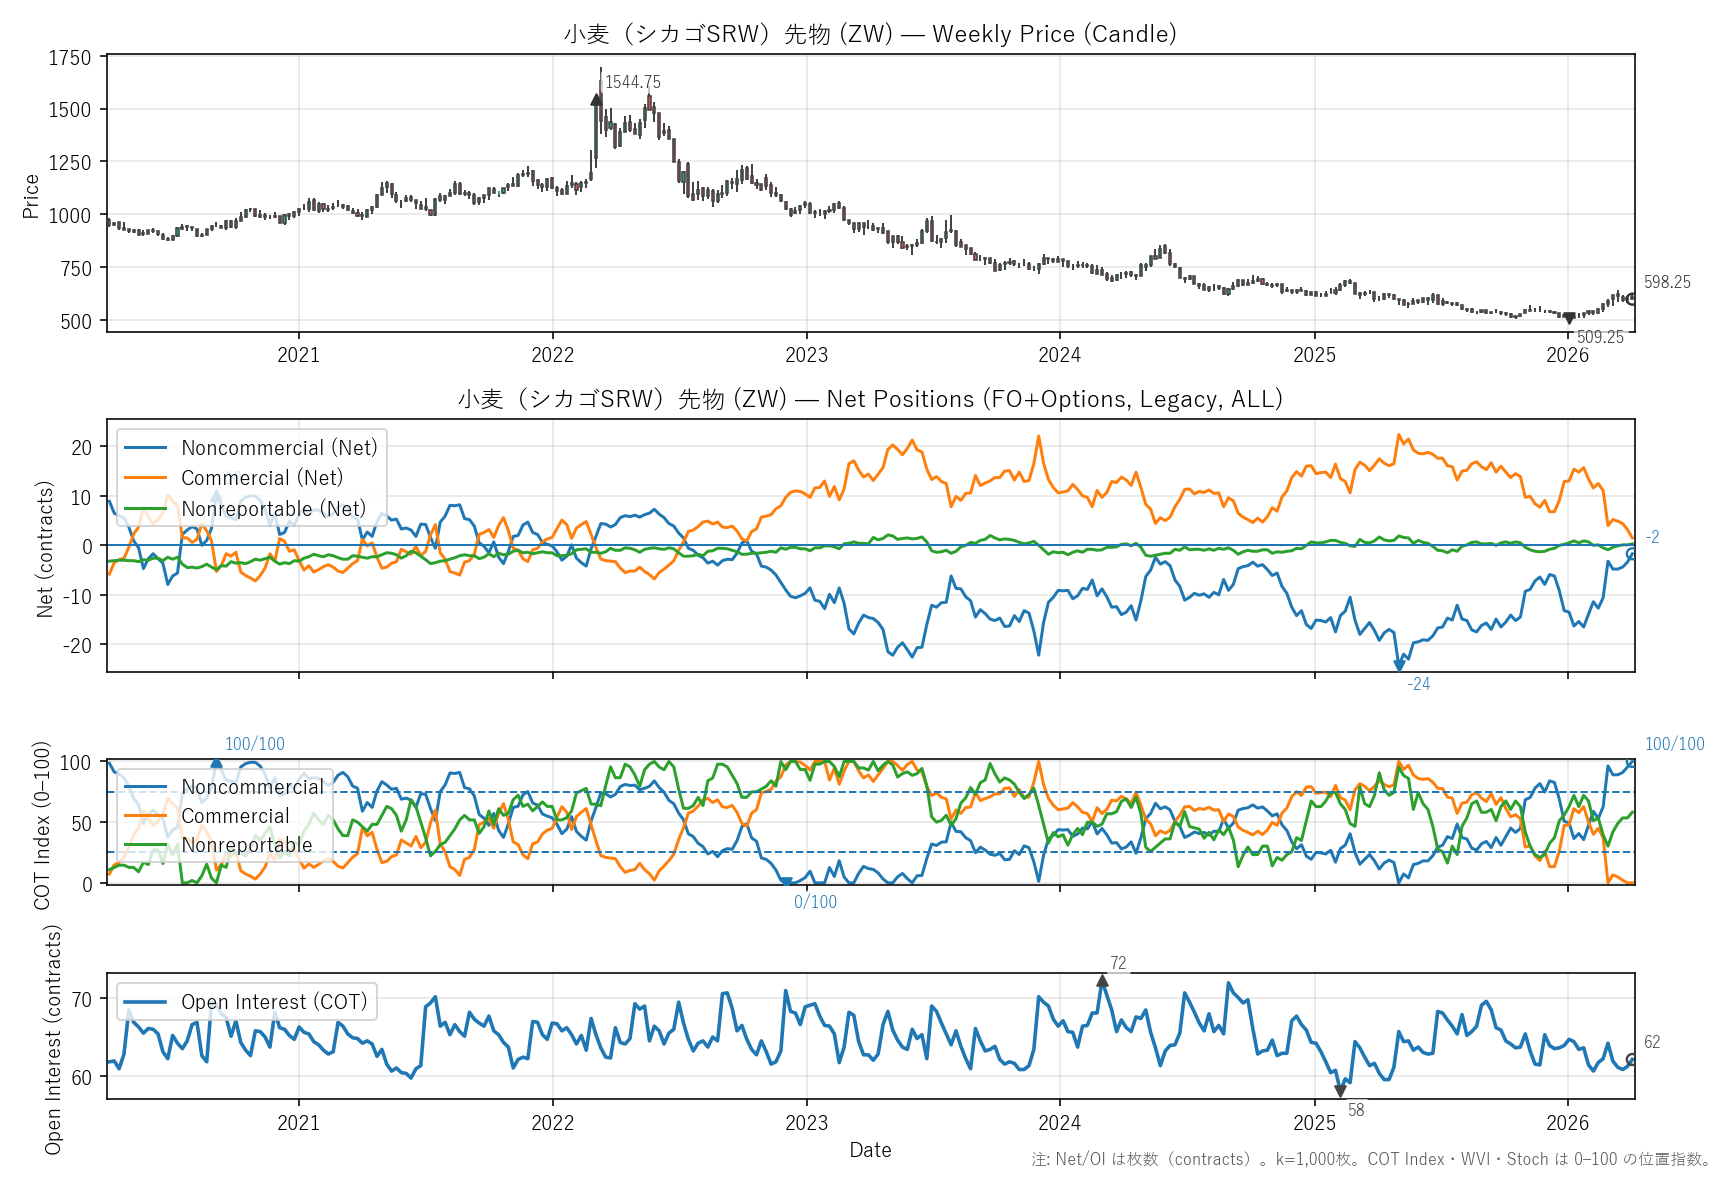Click the 2024 tick label on bottom Date axis
This screenshot has height=1180, width=1728.
(1060, 1123)
